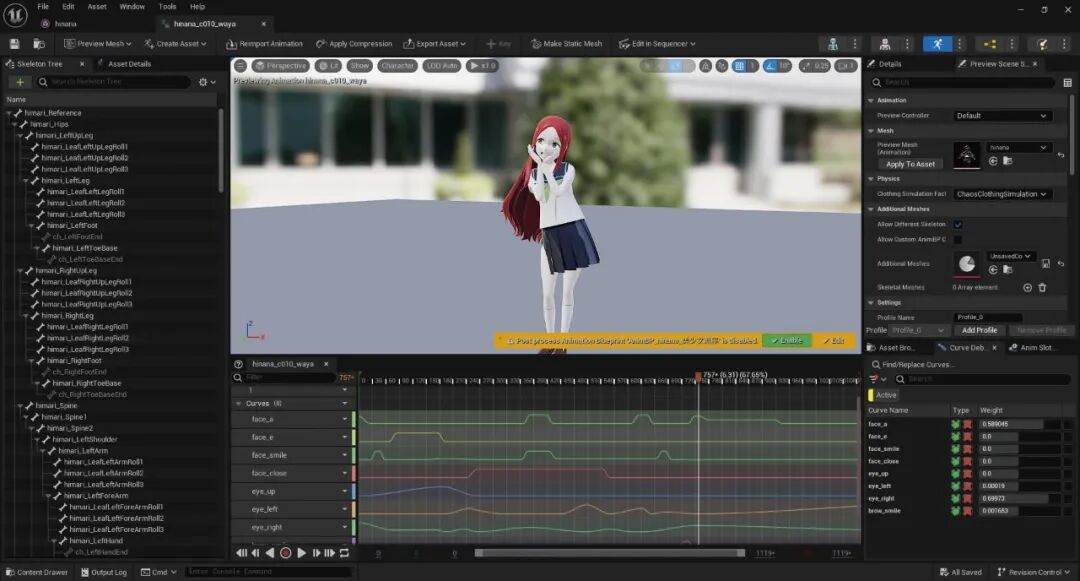Switch to the Anim Slot tab

pyautogui.click(x=1031, y=348)
